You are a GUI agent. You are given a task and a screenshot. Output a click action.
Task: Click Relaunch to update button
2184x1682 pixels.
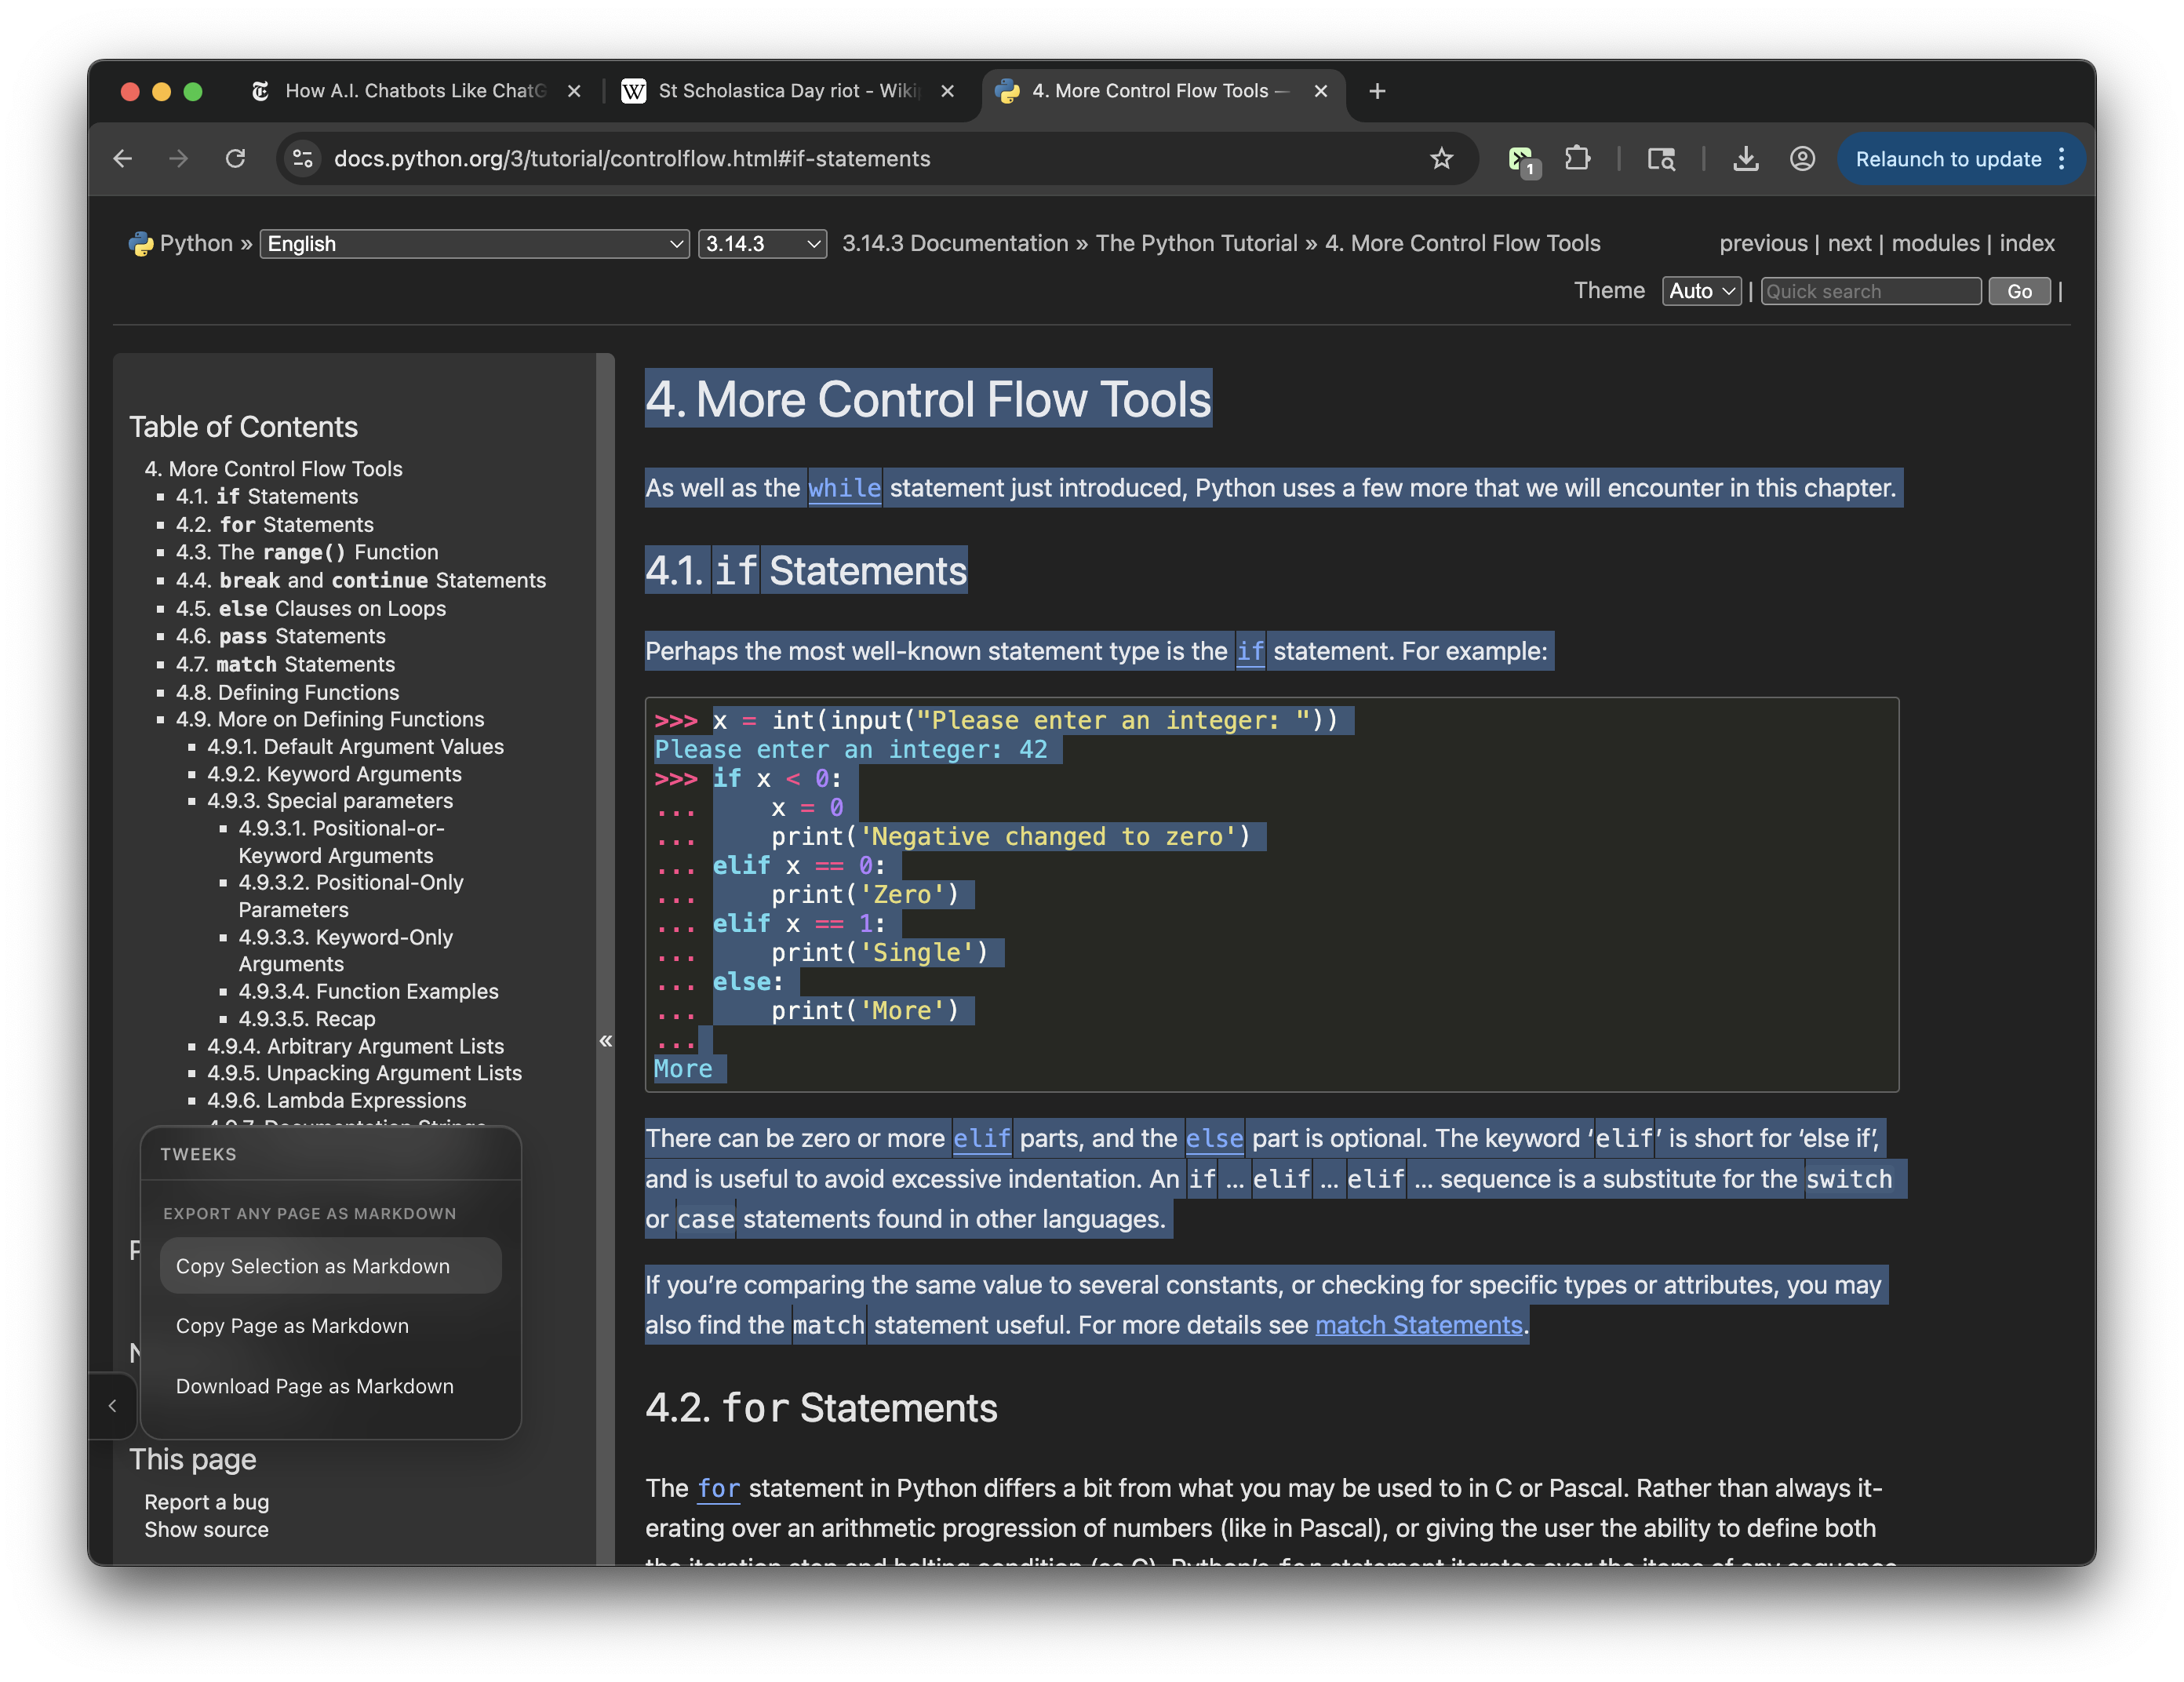(x=1947, y=159)
